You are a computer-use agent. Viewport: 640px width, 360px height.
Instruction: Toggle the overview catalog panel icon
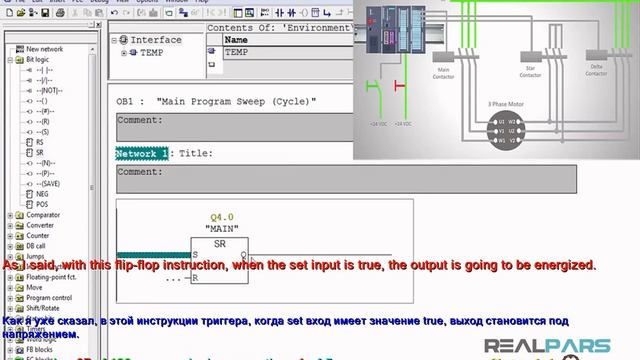click(238, 13)
